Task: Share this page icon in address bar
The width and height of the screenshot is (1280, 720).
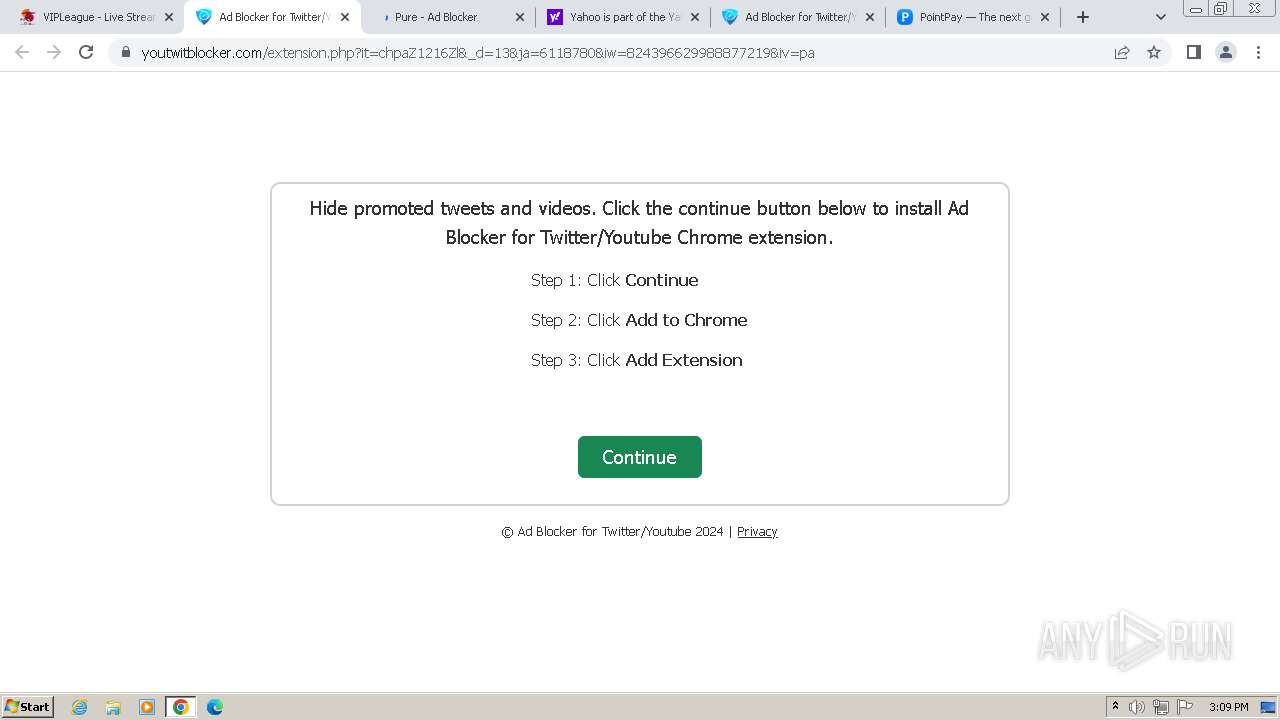Action: pos(1122,53)
